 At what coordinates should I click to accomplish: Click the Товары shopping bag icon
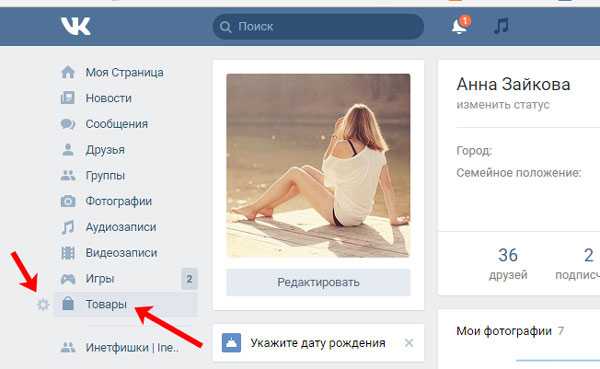pos(68,304)
